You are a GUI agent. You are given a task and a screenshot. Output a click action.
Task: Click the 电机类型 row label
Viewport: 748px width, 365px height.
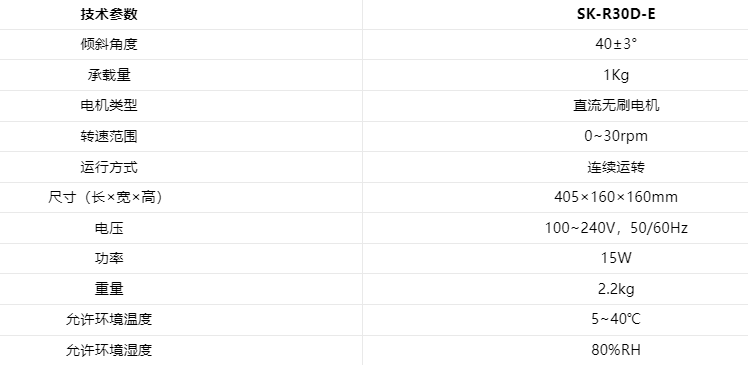[x=109, y=105]
